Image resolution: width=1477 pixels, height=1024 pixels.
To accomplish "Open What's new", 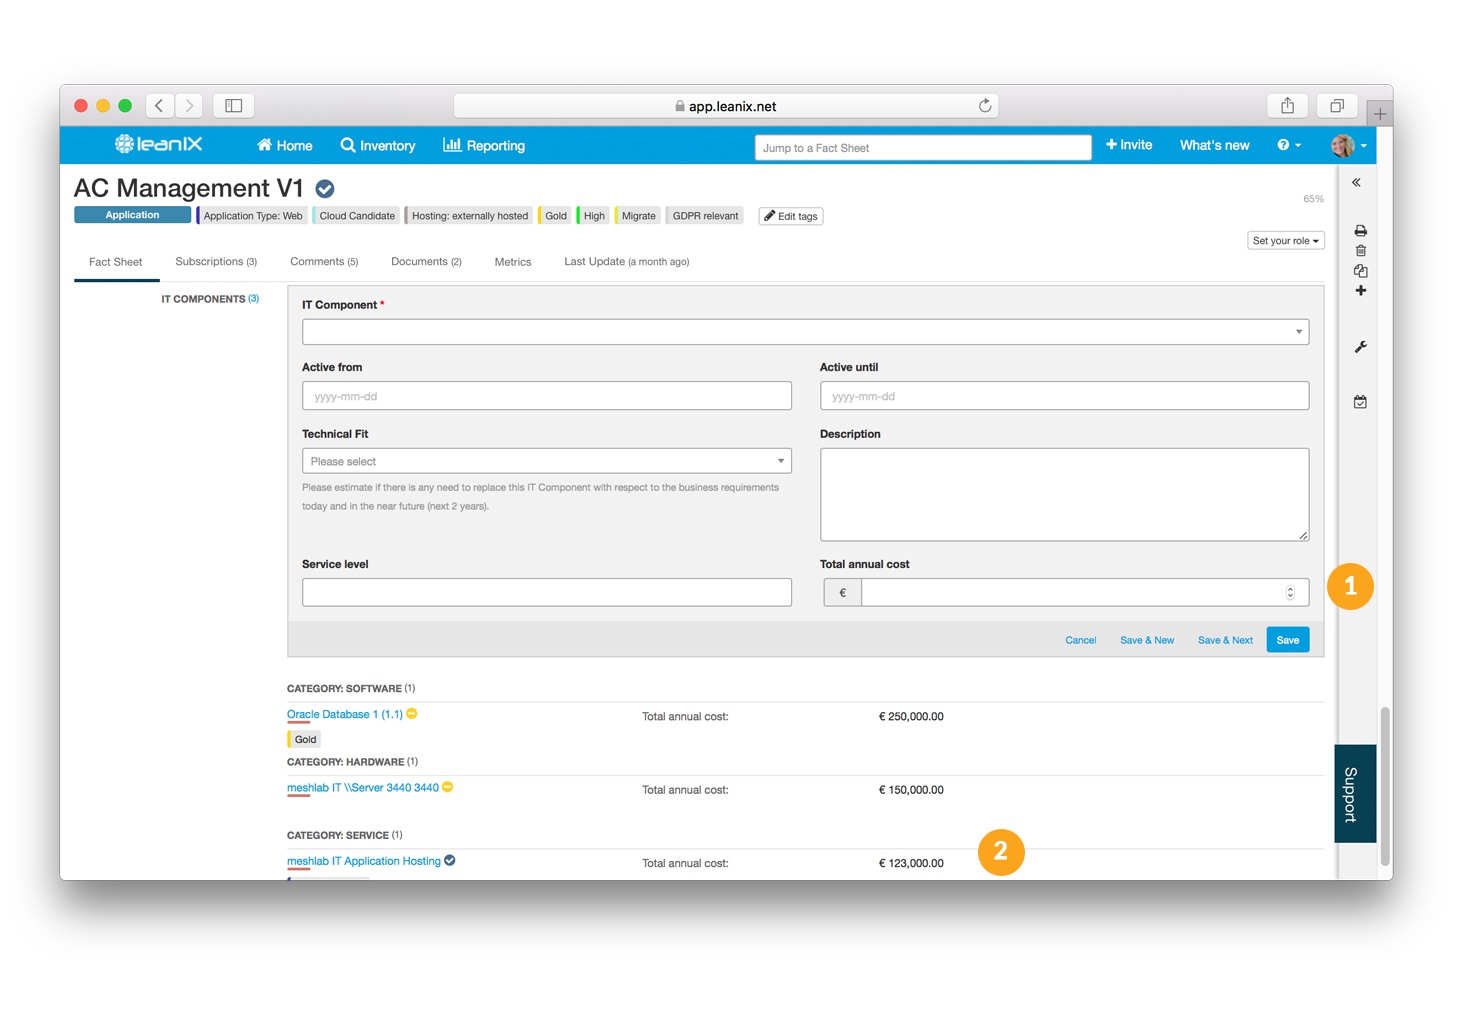I will [1214, 145].
